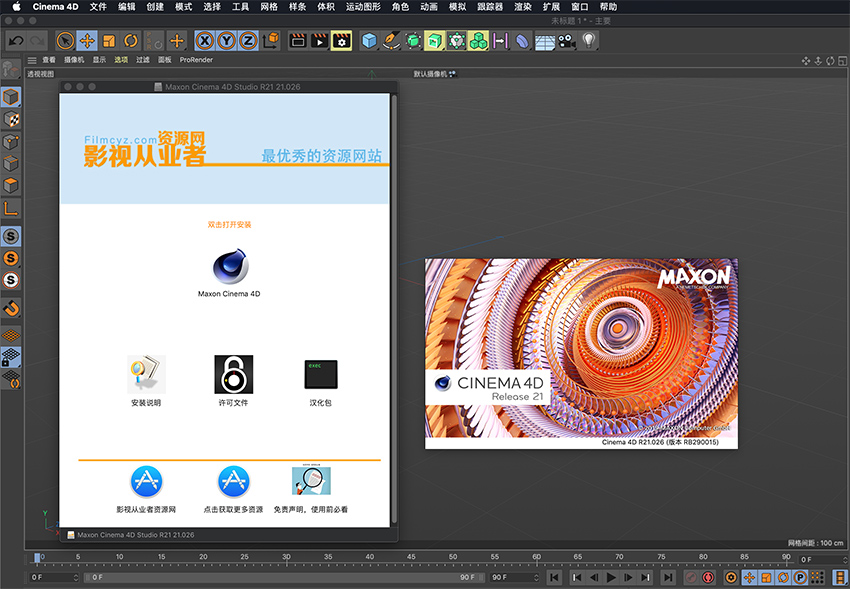
Task: Open the viewport 面板 (Panel) menu
Action: click(x=164, y=60)
